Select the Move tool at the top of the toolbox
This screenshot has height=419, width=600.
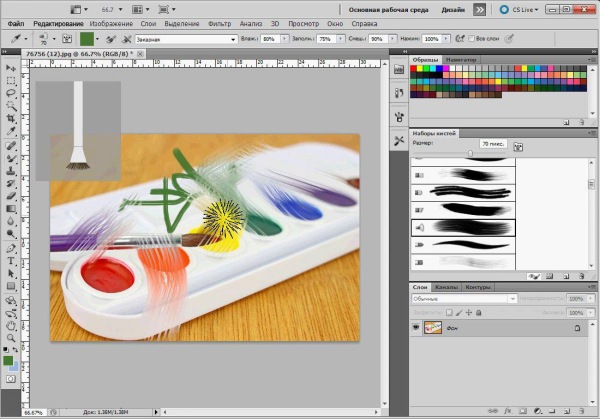10,65
